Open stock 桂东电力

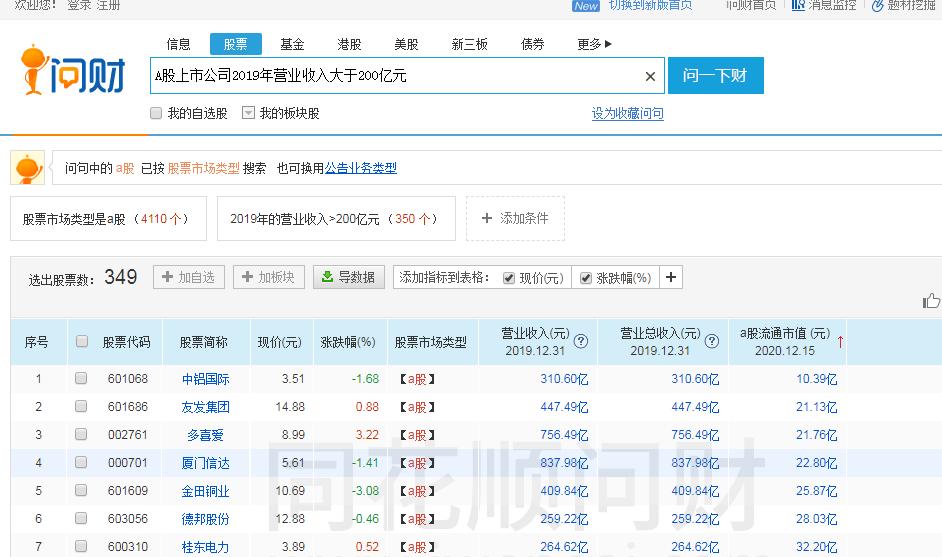[205, 547]
